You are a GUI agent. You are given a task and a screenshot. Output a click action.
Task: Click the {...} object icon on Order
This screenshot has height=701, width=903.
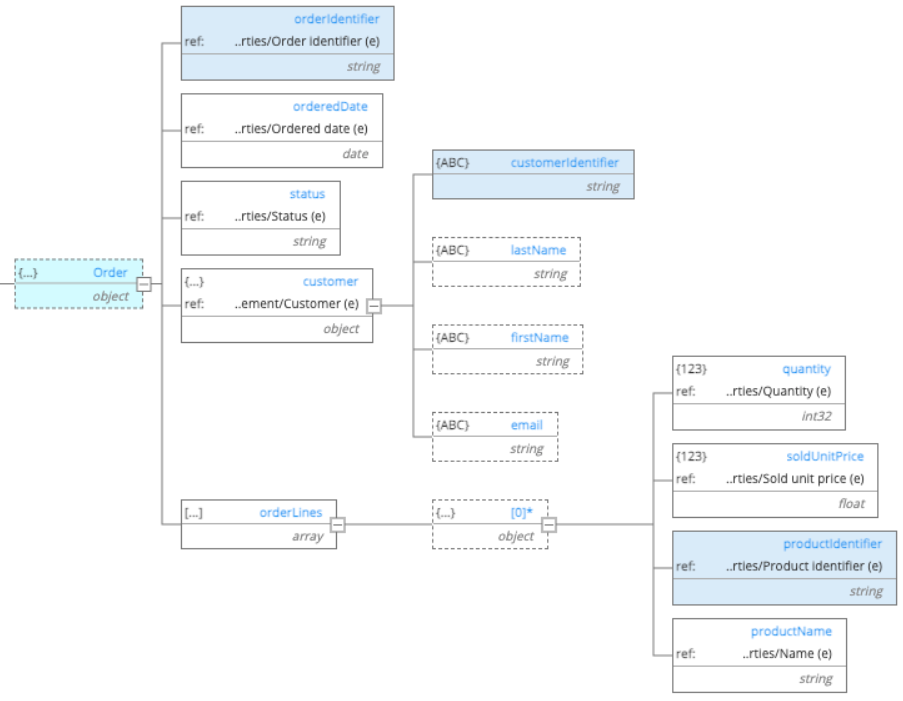[26, 272]
